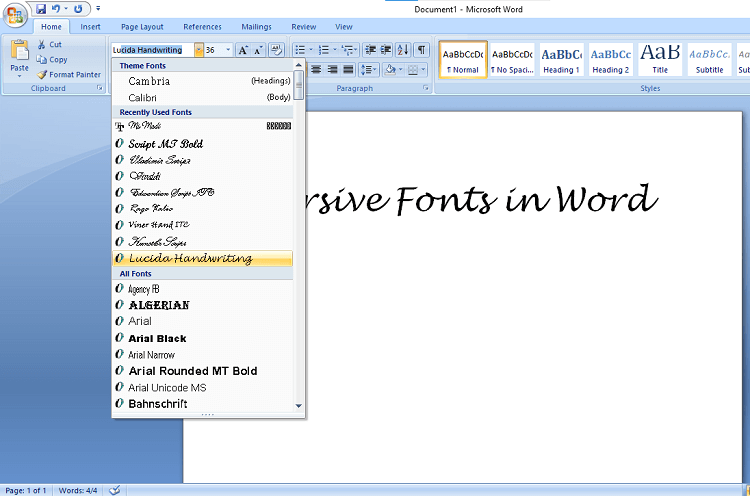Image resolution: width=750 pixels, height=496 pixels.
Task: Open line spacing options
Action: coord(368,70)
